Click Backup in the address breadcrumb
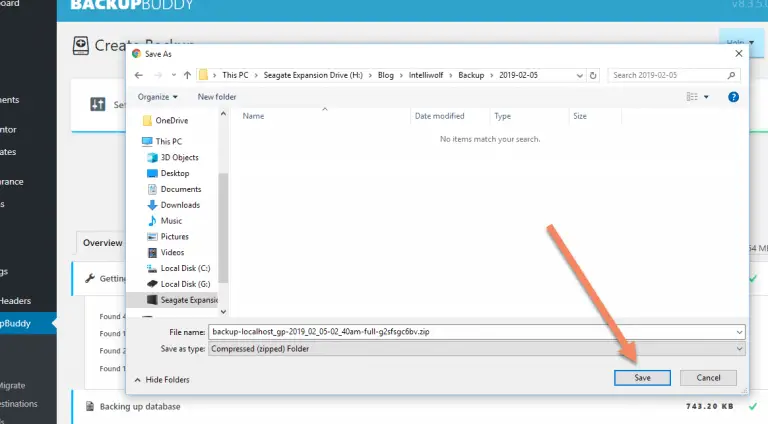 click(471, 75)
